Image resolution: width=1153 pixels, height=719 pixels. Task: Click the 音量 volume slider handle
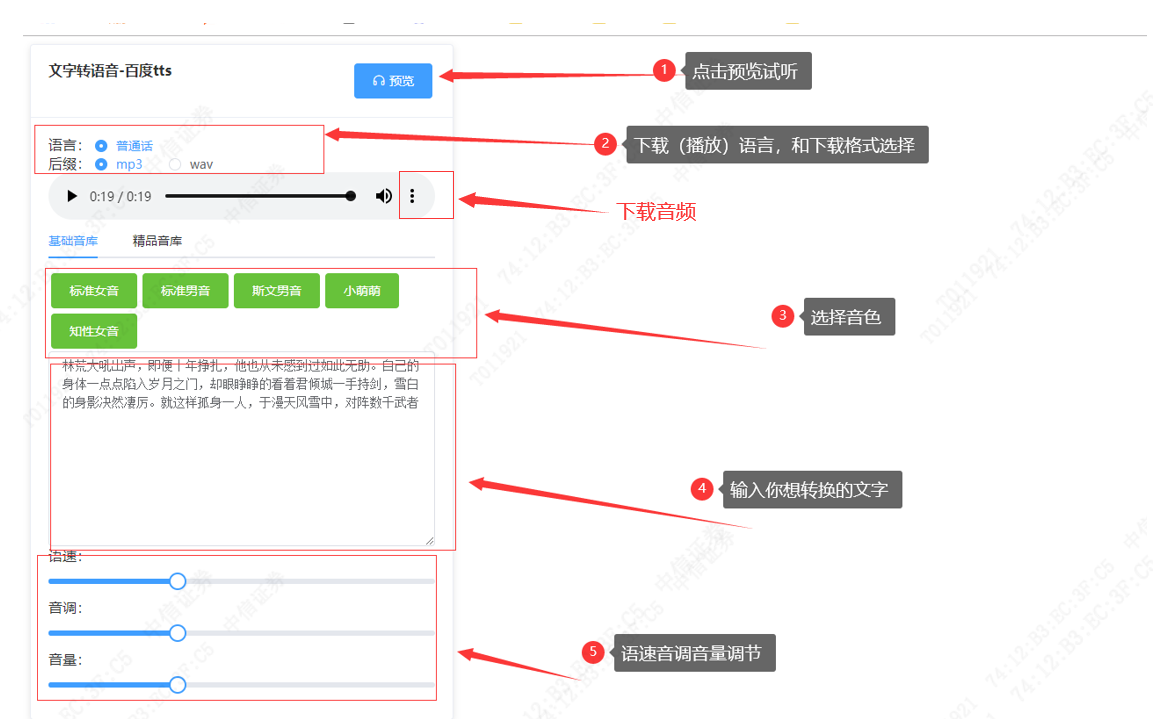pyautogui.click(x=177, y=685)
